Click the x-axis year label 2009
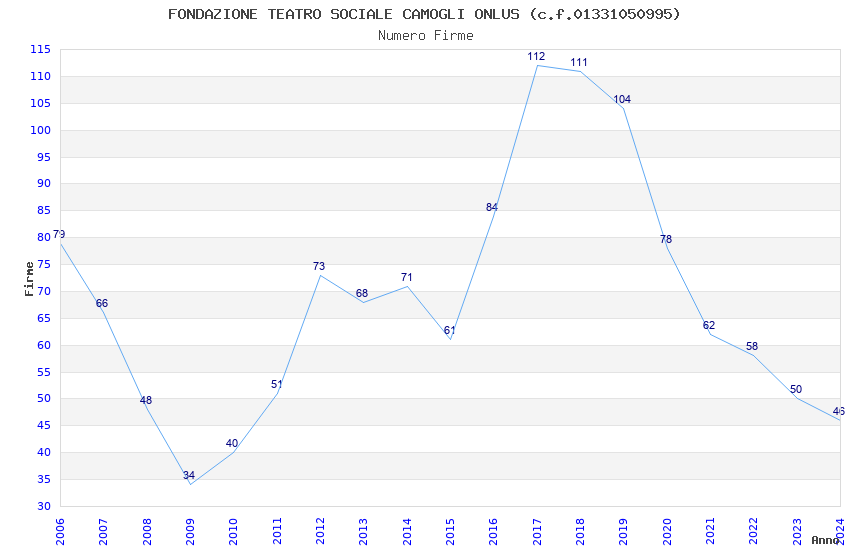This screenshot has width=850, height=550. [x=190, y=531]
